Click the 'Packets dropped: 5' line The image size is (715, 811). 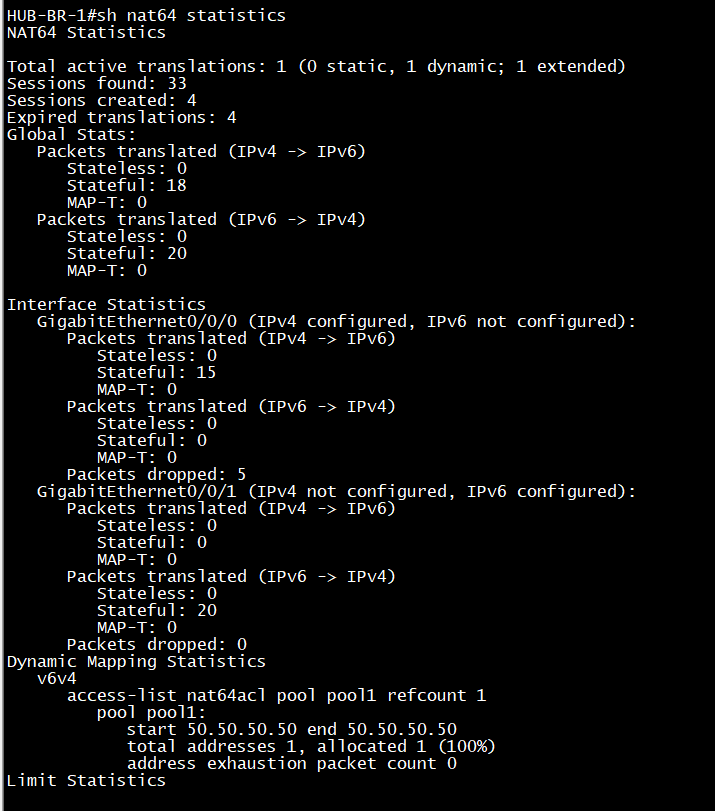156,475
